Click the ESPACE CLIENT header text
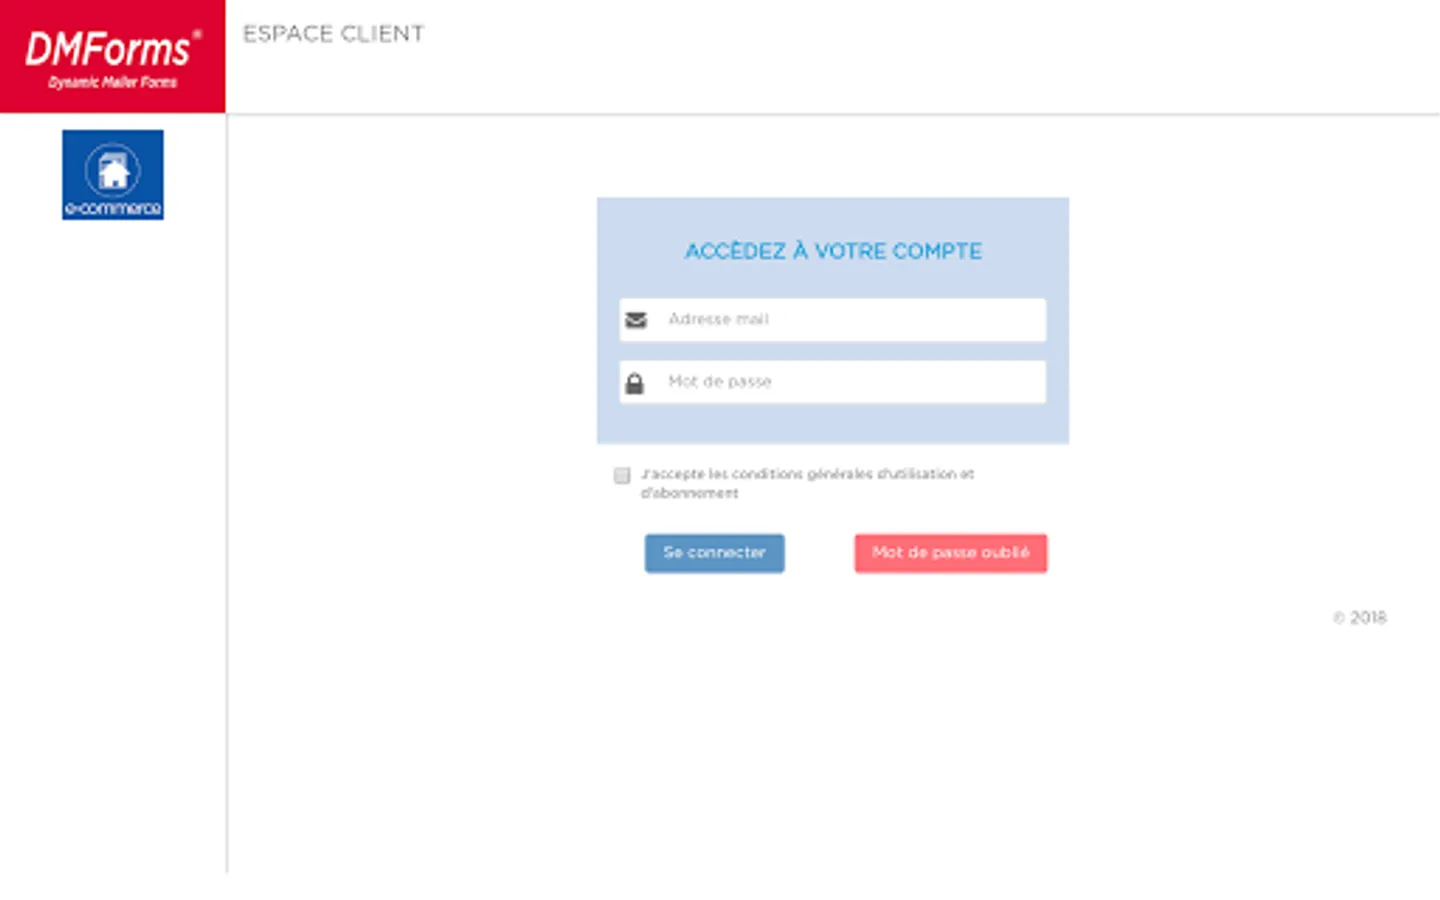Screen dimensions: 1440x900 333,34
